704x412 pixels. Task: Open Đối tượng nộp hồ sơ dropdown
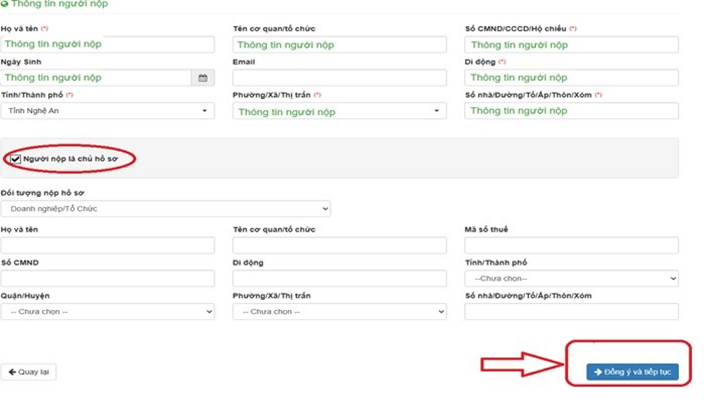click(x=166, y=209)
